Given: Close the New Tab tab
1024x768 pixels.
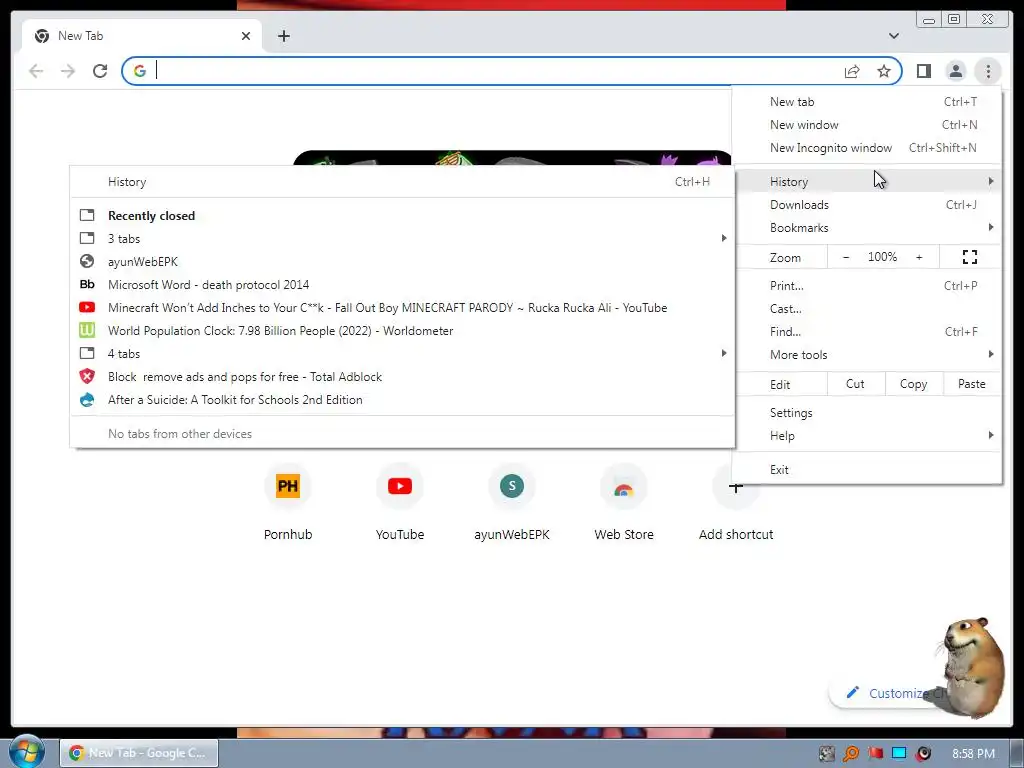Looking at the screenshot, I should coord(246,36).
